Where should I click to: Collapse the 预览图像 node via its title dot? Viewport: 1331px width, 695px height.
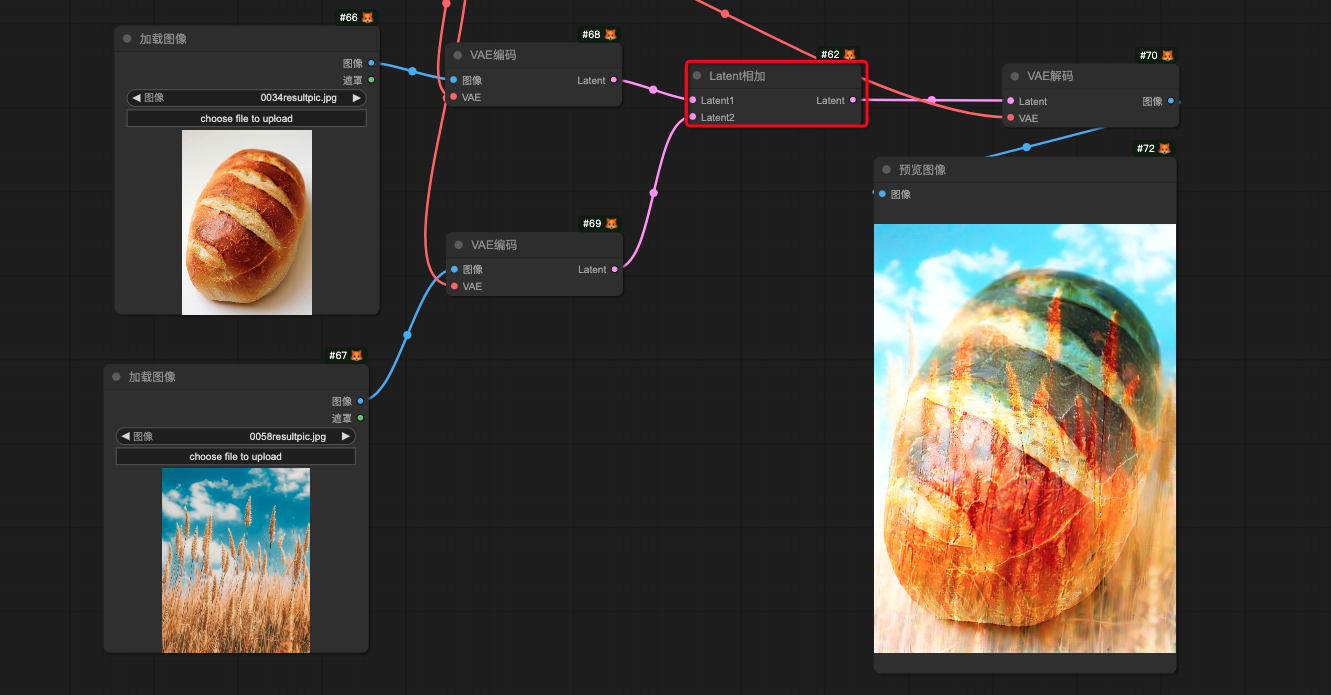coord(886,170)
